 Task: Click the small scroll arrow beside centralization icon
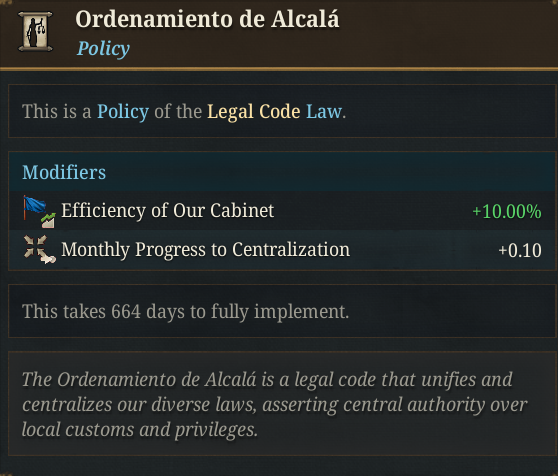tap(48, 258)
